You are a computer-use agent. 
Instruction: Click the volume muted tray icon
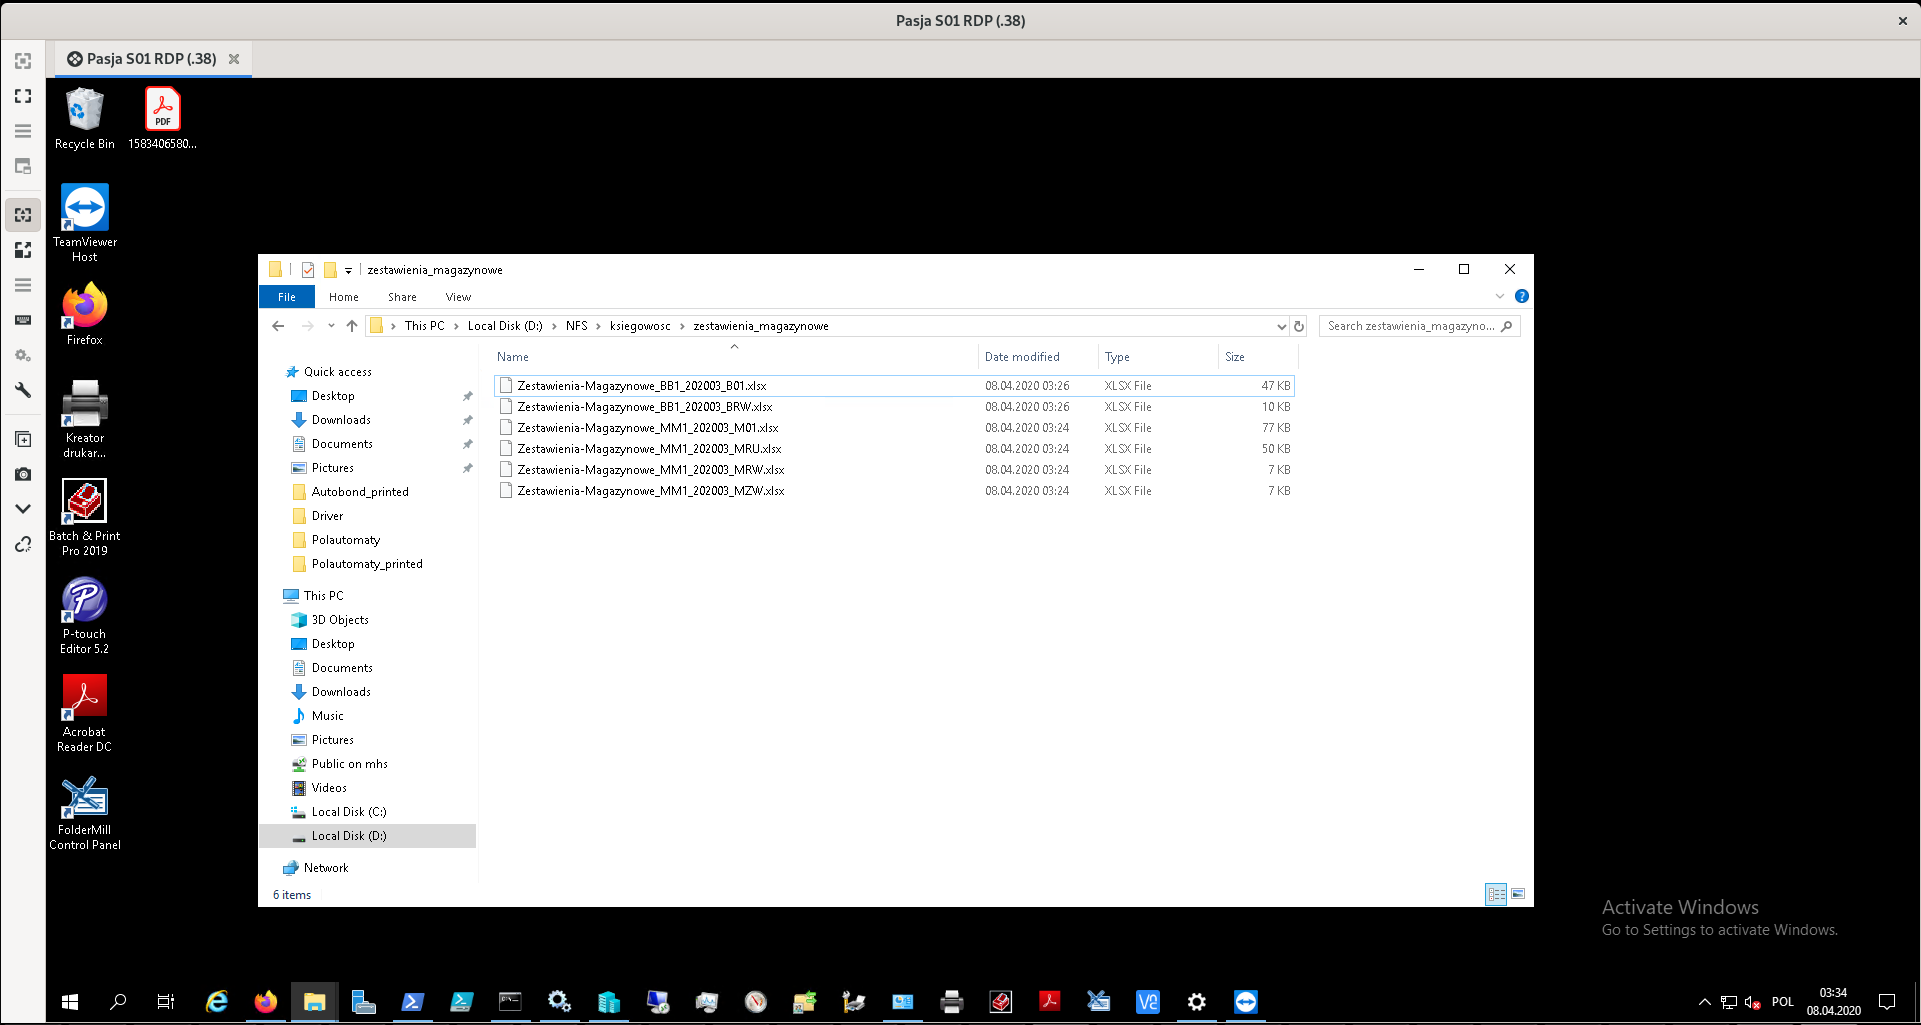click(x=1752, y=1002)
